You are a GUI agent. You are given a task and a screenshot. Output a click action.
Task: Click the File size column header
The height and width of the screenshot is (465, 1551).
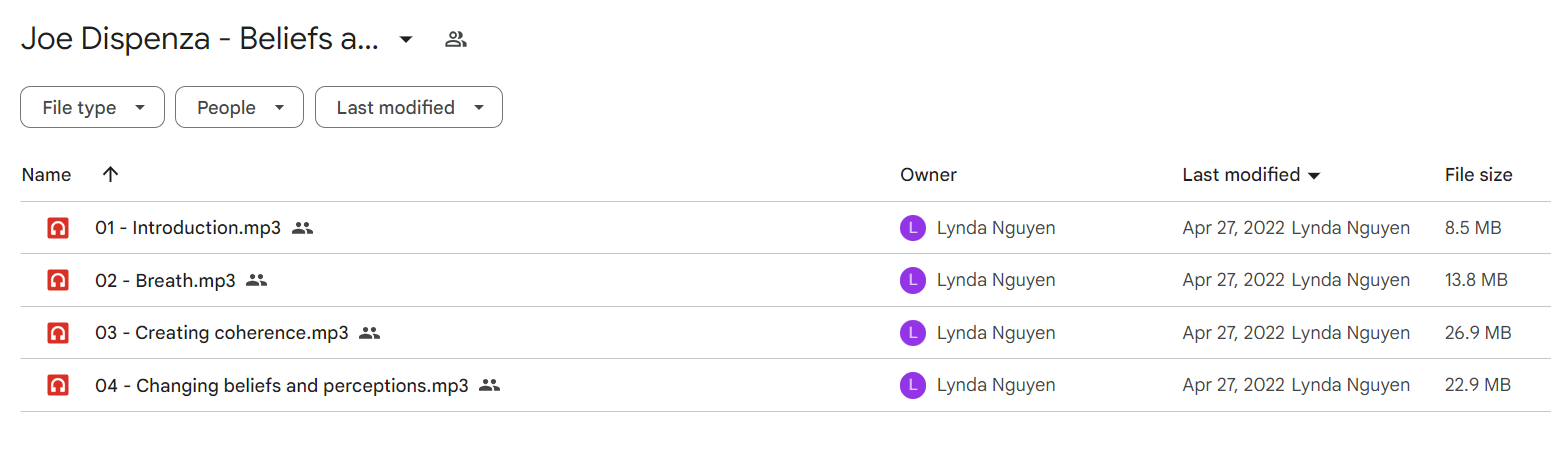click(x=1478, y=175)
